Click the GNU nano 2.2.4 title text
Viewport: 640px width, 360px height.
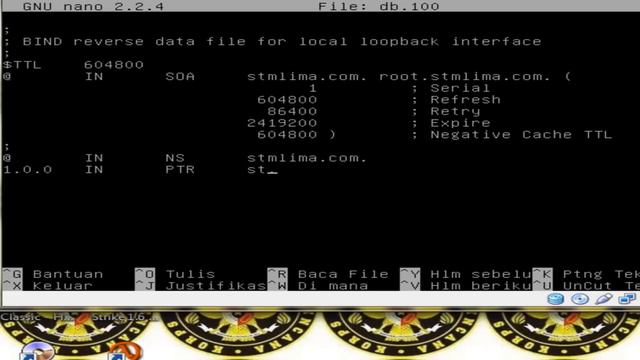[x=93, y=6]
